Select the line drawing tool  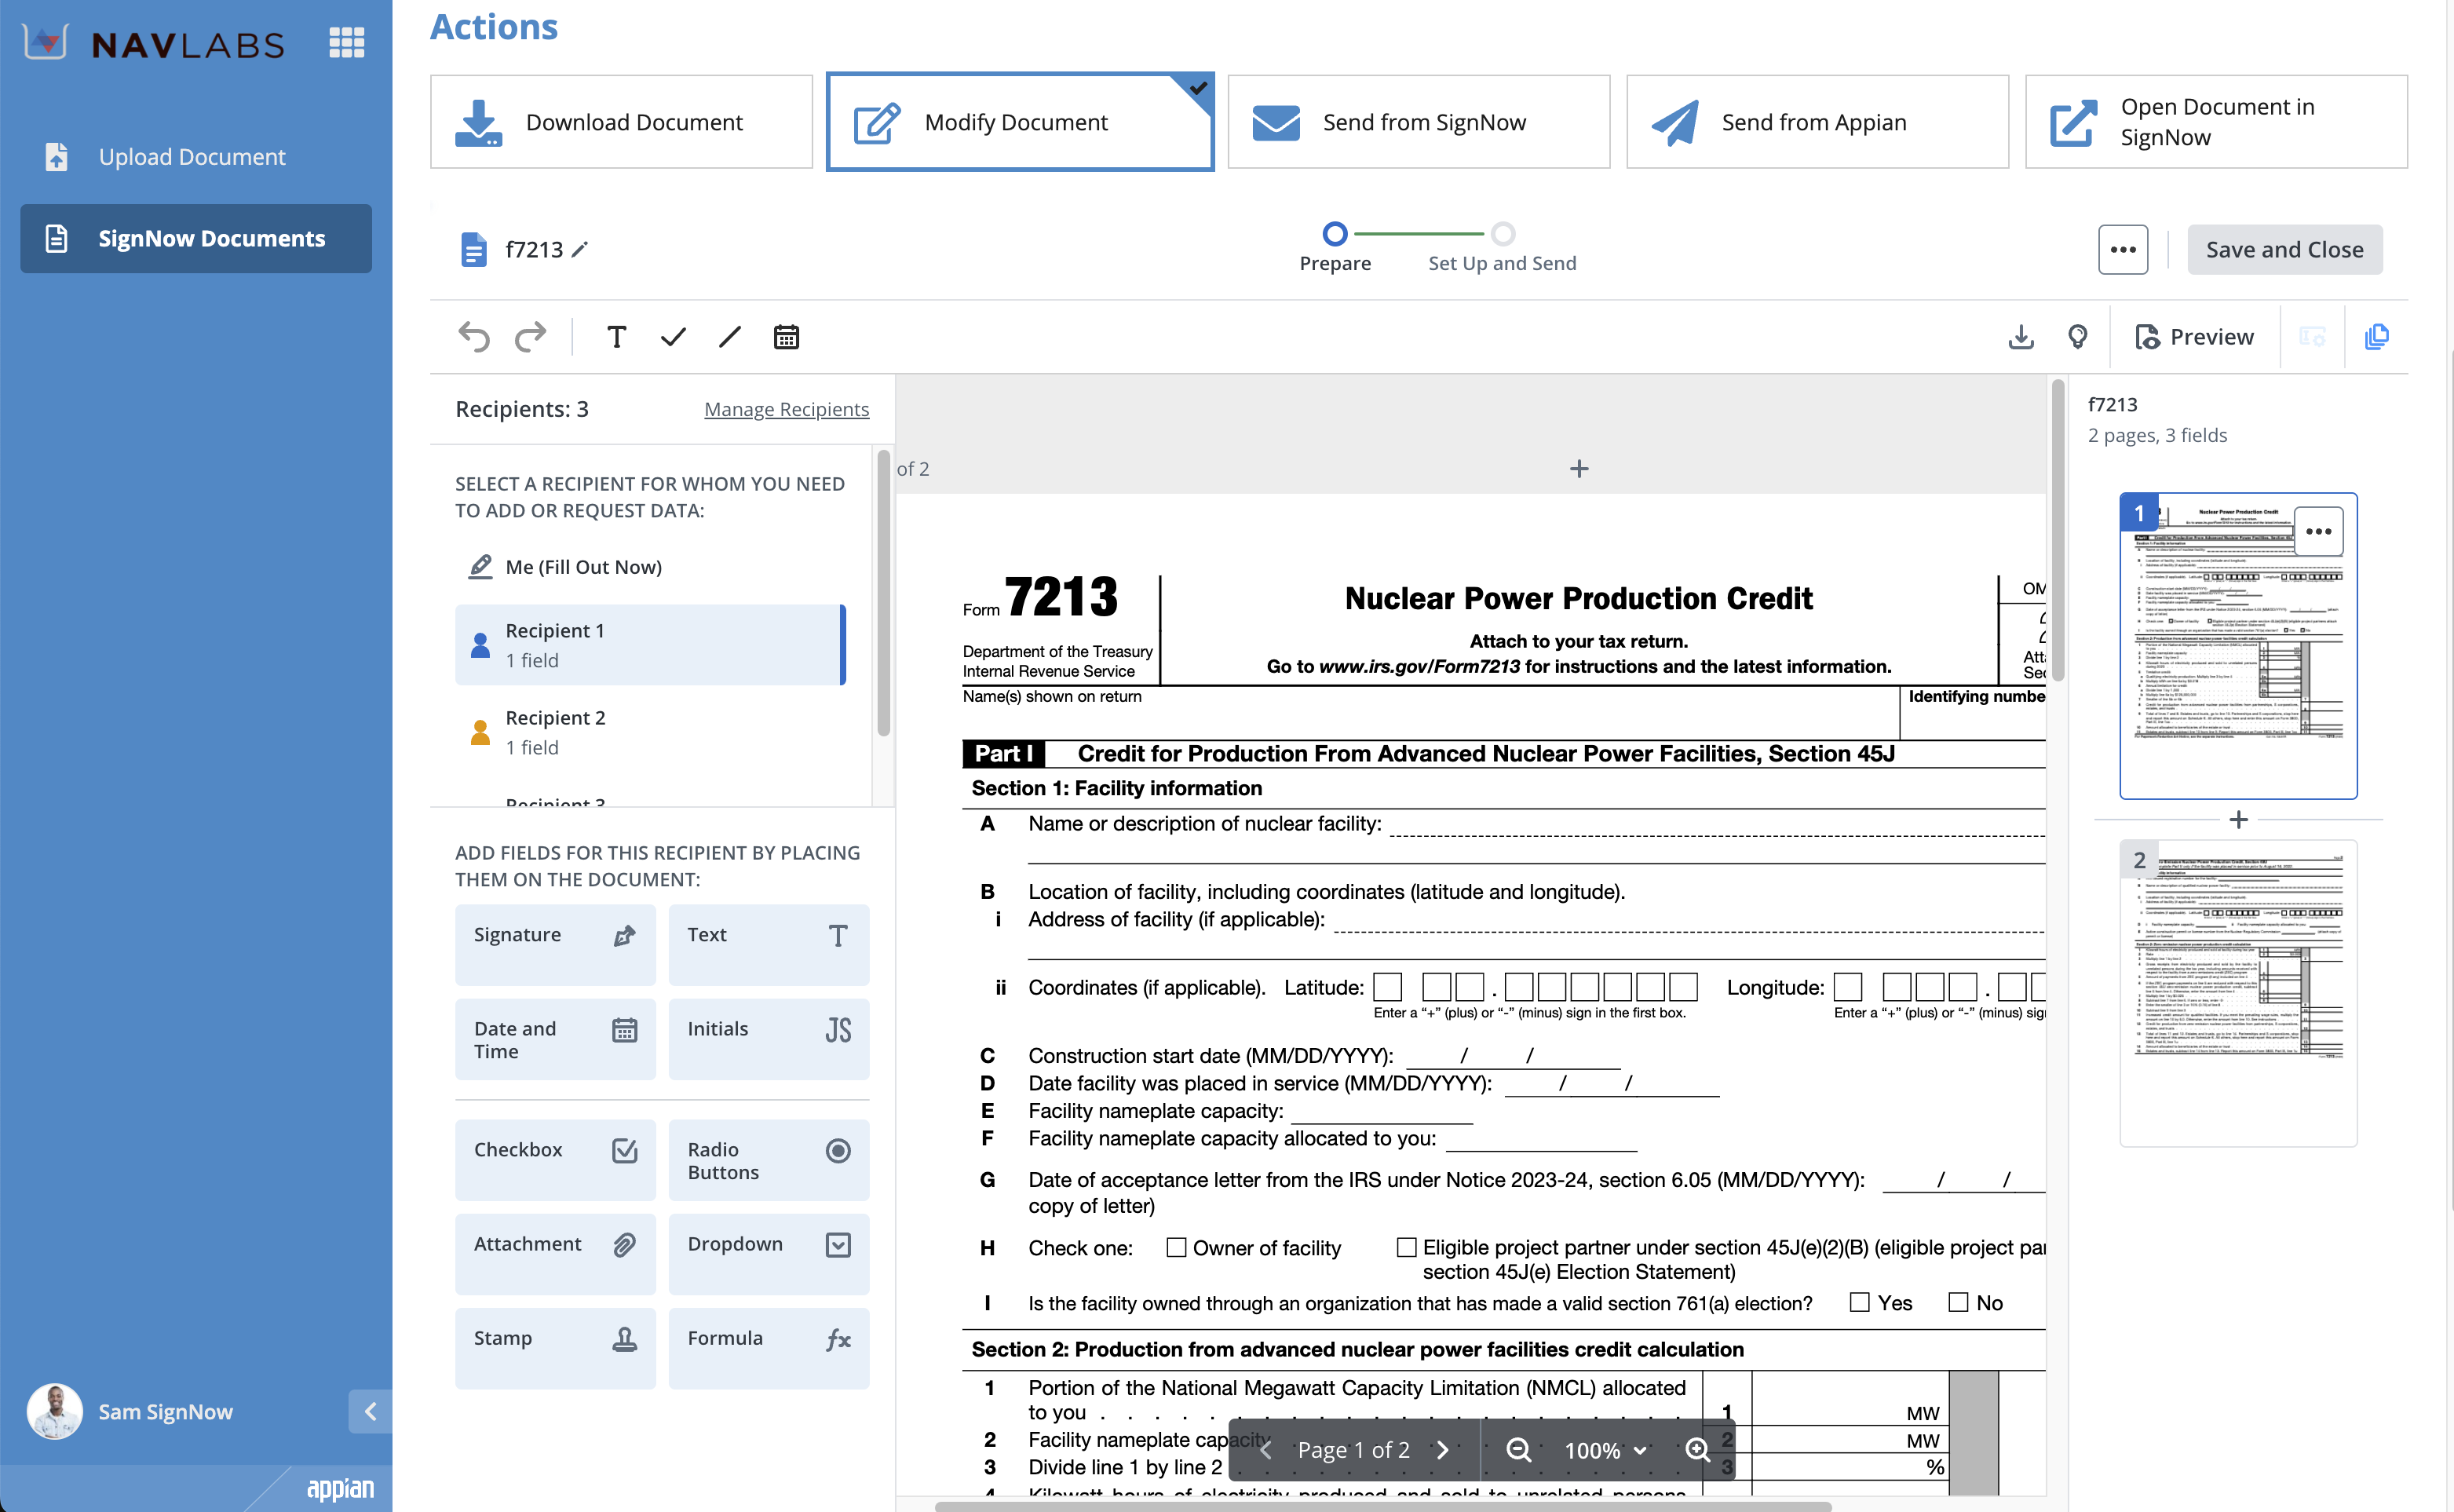tap(729, 337)
